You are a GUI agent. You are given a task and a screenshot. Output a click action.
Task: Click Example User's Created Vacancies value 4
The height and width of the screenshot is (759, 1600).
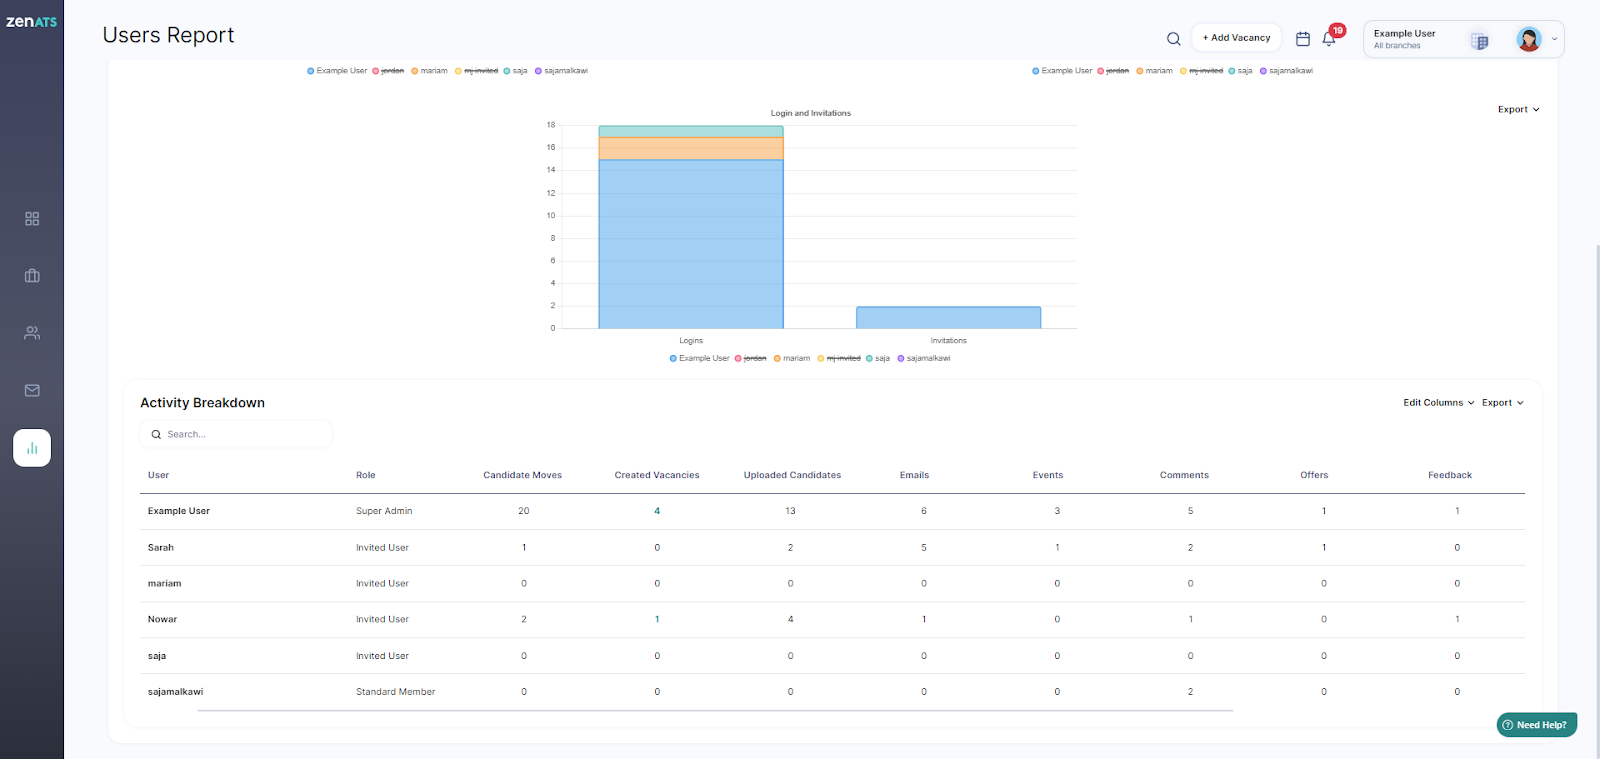point(657,511)
